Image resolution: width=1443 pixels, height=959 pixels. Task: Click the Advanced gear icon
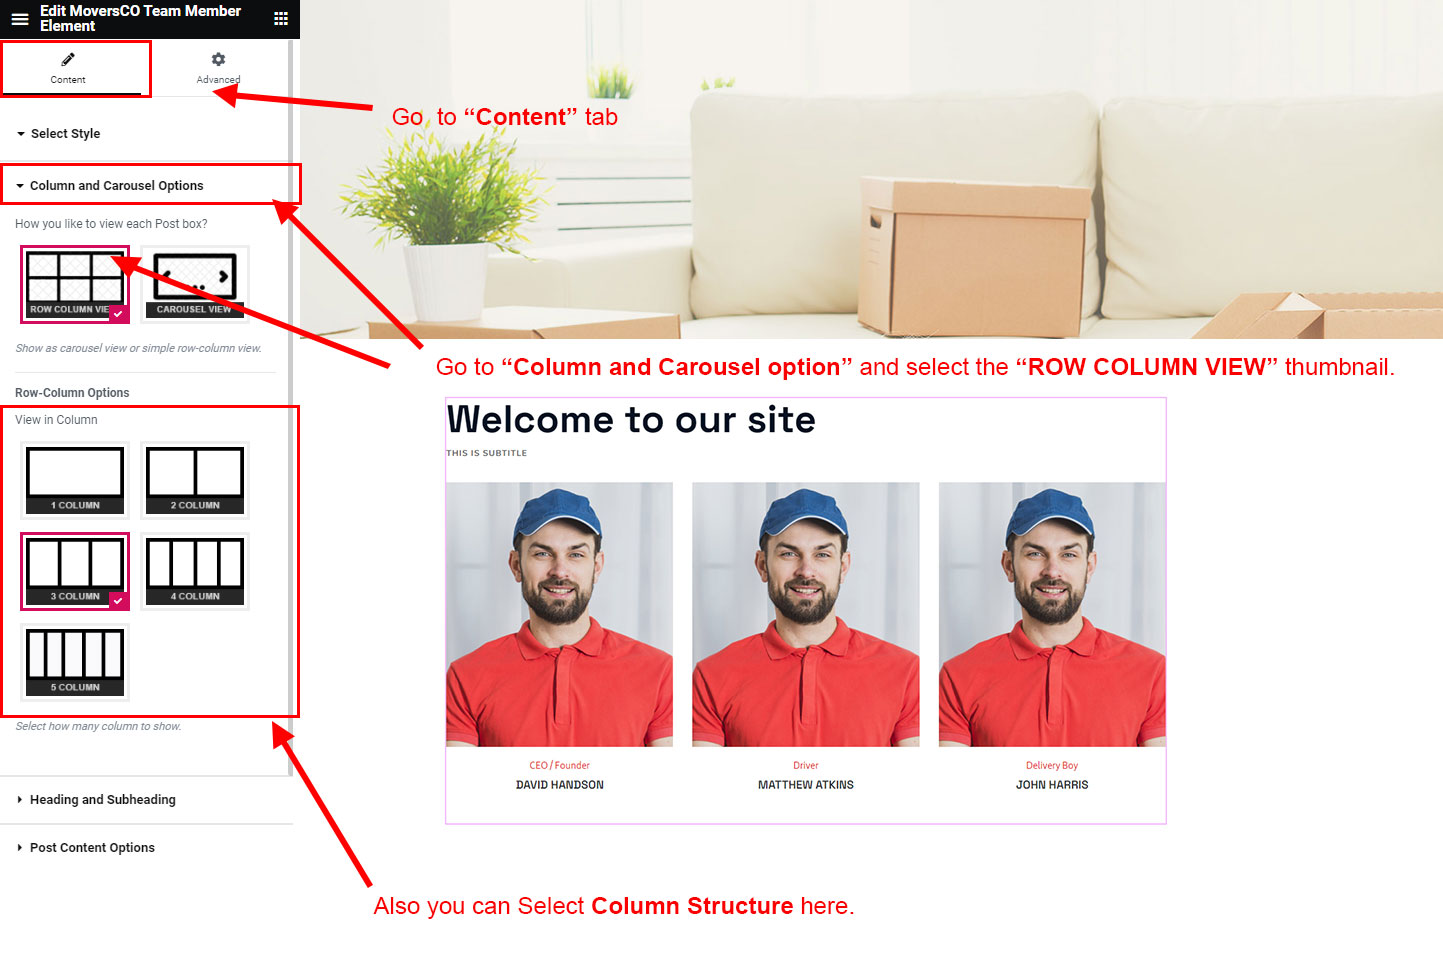pos(218,59)
